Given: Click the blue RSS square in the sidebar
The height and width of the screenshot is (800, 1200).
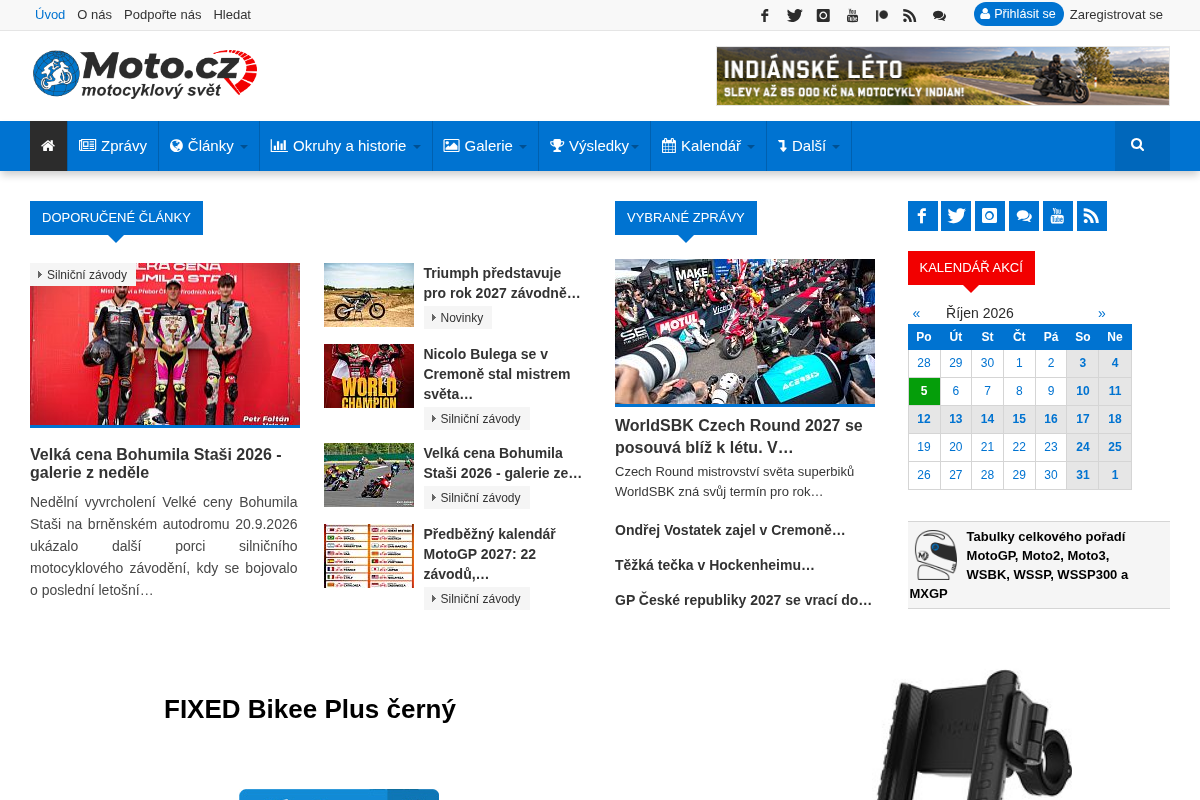Looking at the screenshot, I should tap(1092, 216).
